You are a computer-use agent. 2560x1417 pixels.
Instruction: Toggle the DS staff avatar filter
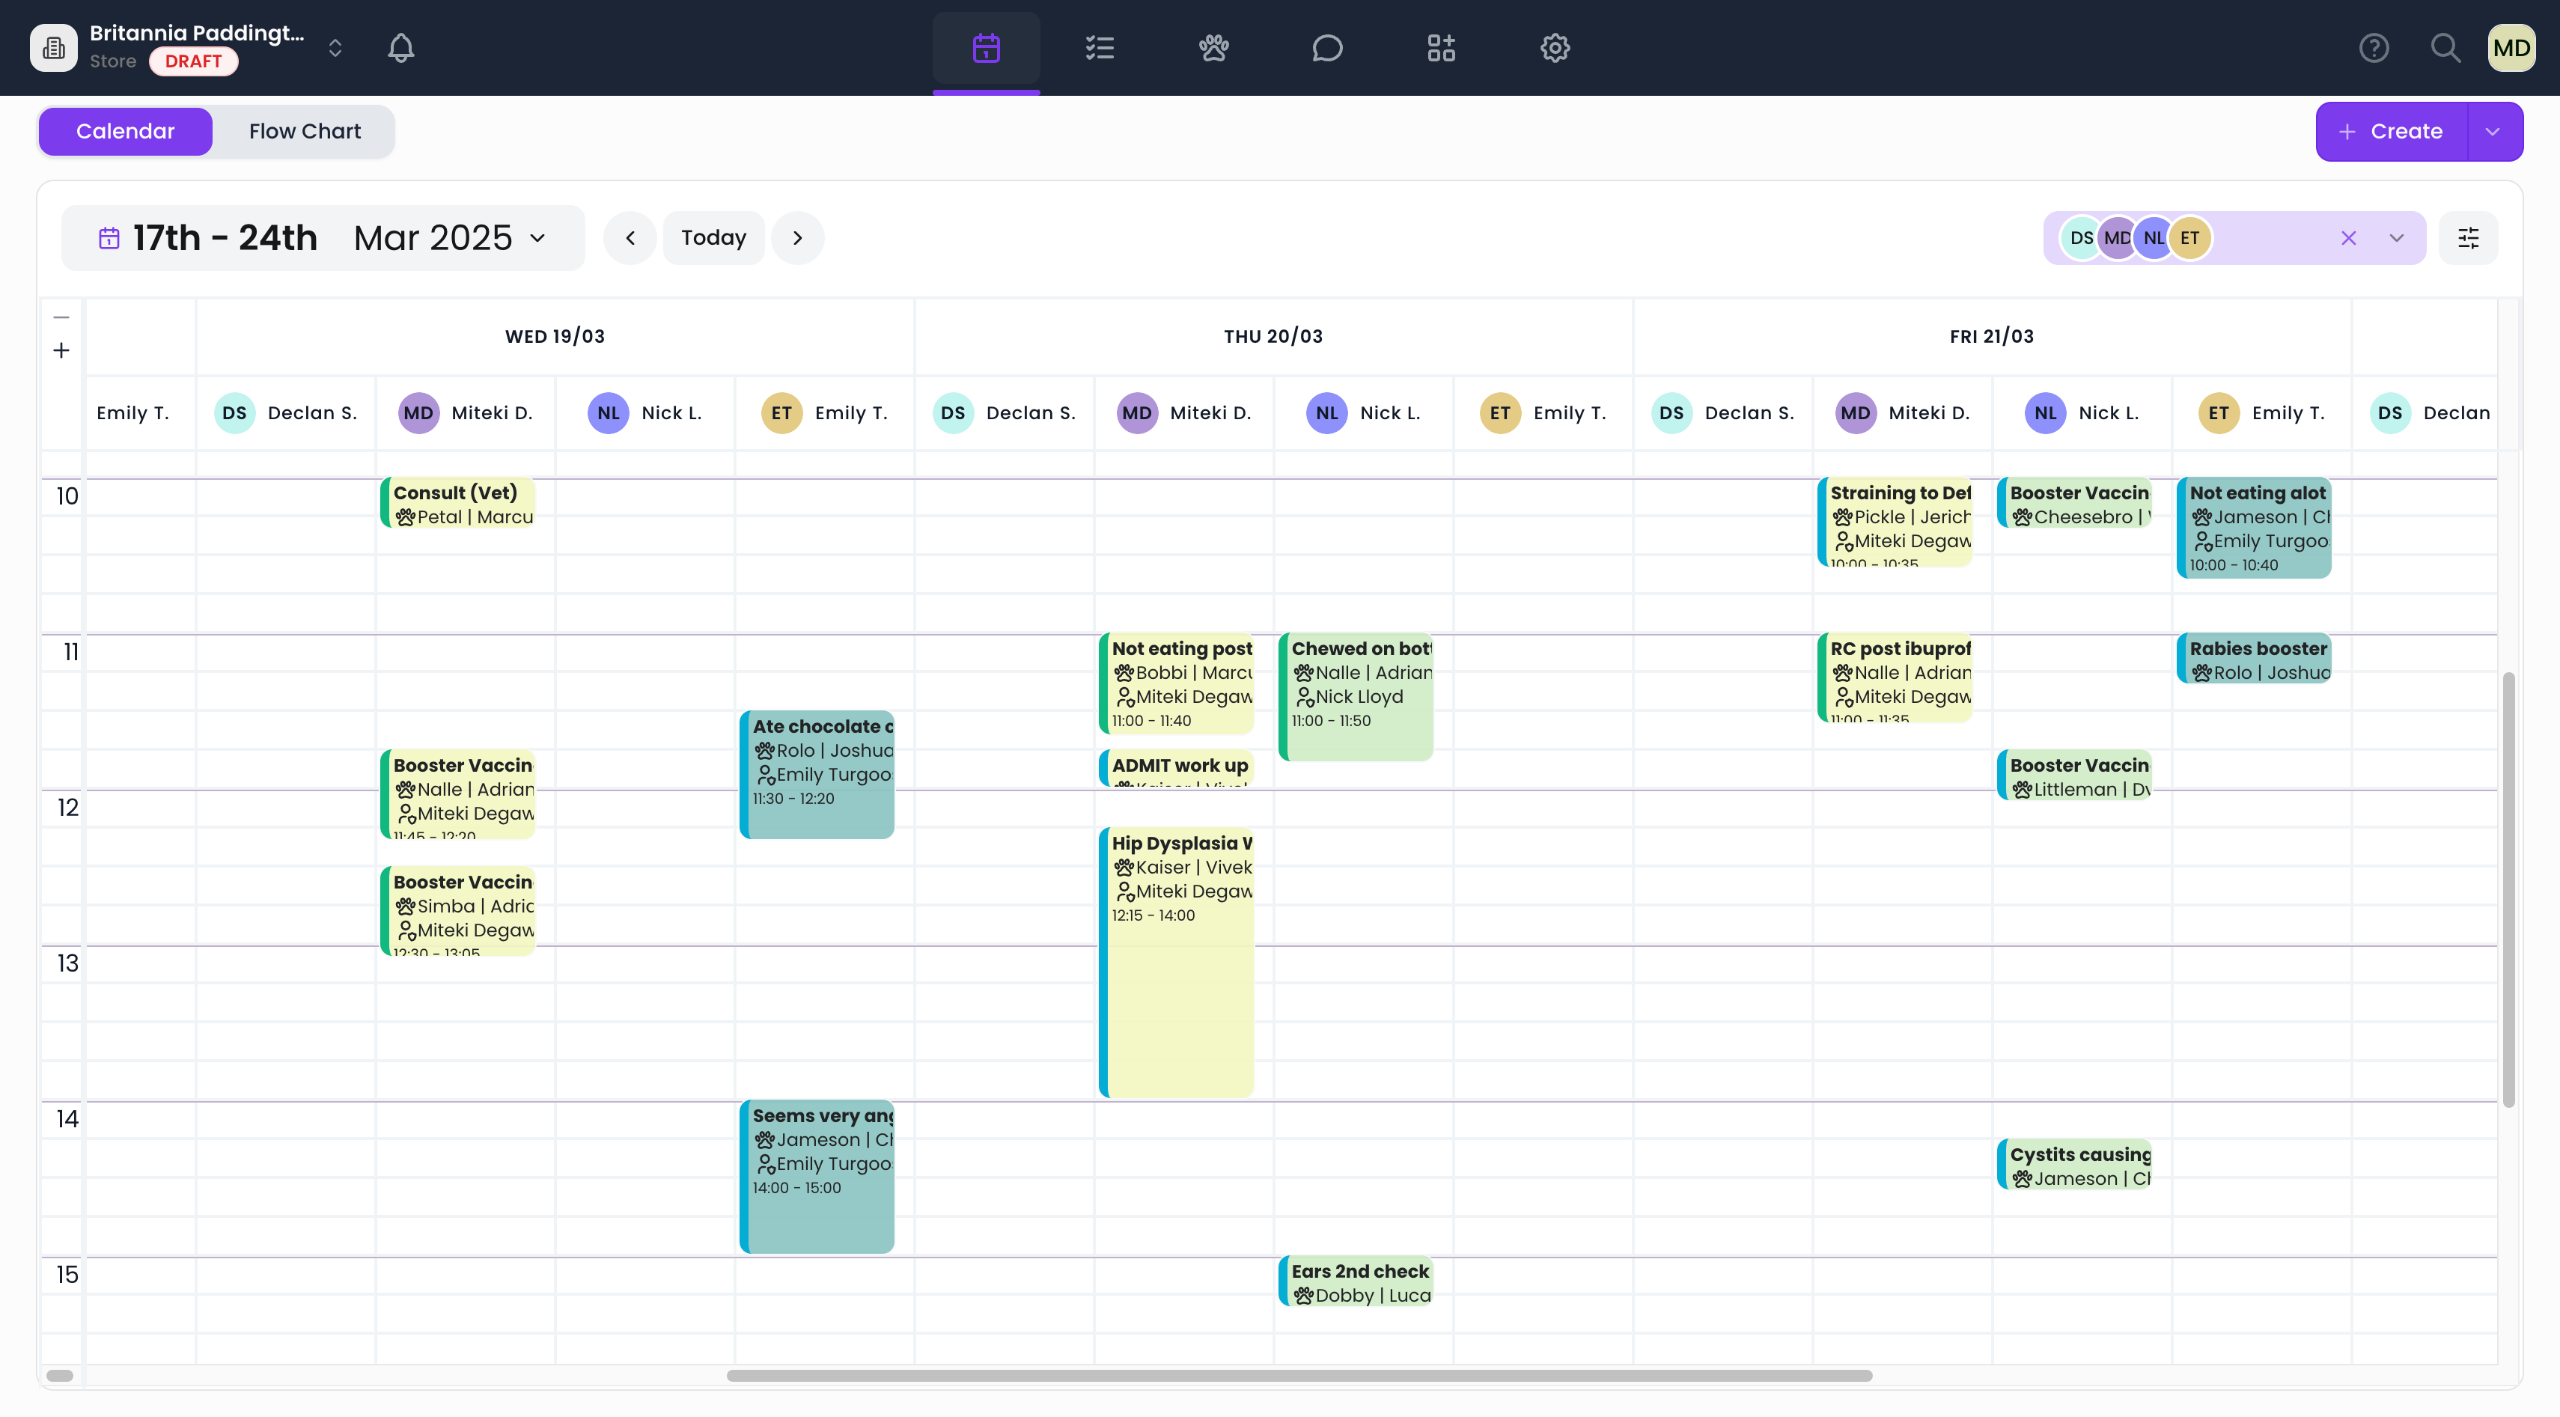pyautogui.click(x=2081, y=238)
